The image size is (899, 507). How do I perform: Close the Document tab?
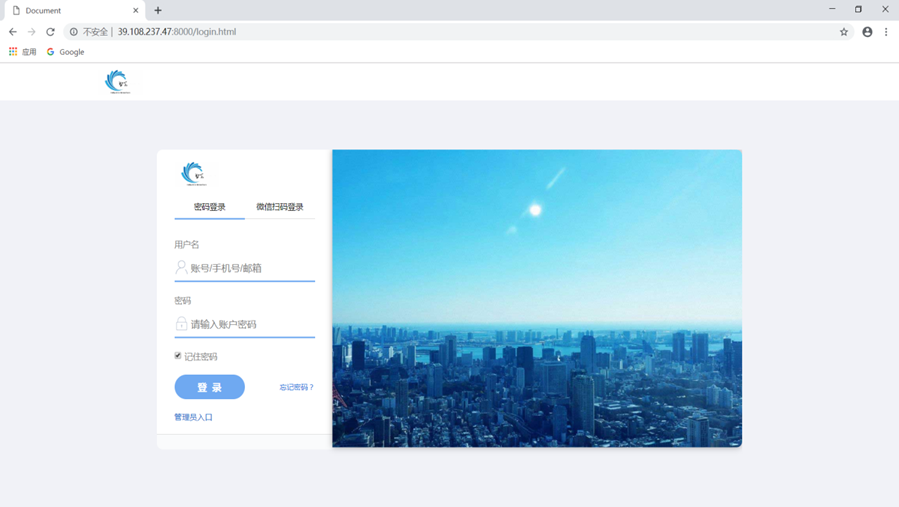point(135,10)
